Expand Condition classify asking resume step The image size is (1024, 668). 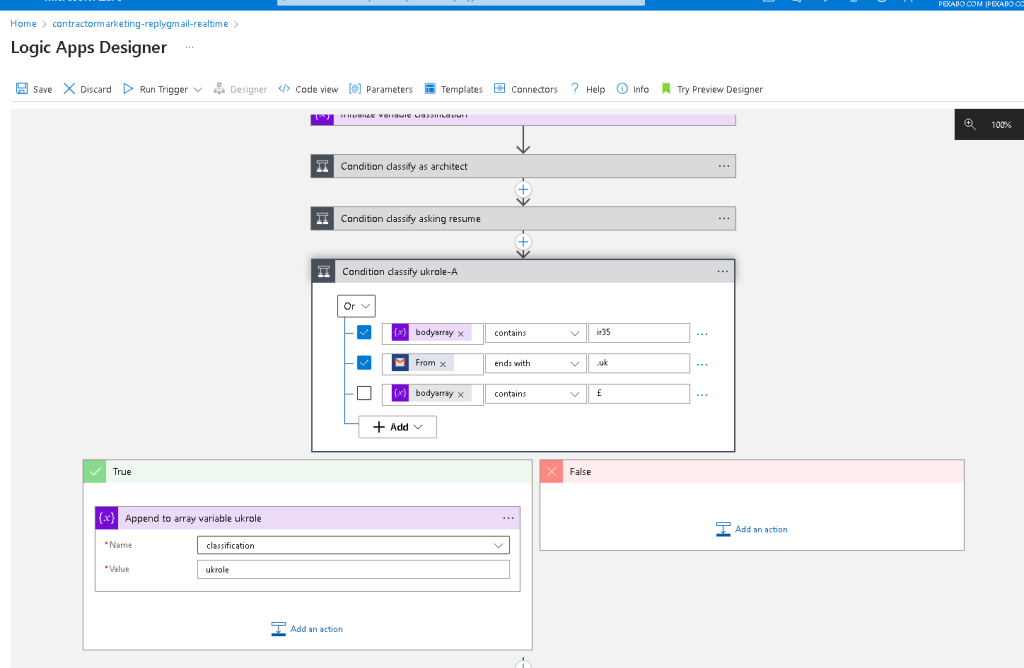tap(523, 219)
